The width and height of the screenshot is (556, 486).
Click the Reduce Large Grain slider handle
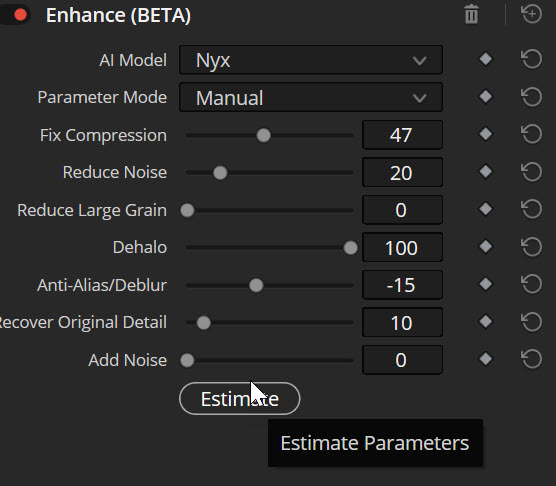(x=187, y=211)
